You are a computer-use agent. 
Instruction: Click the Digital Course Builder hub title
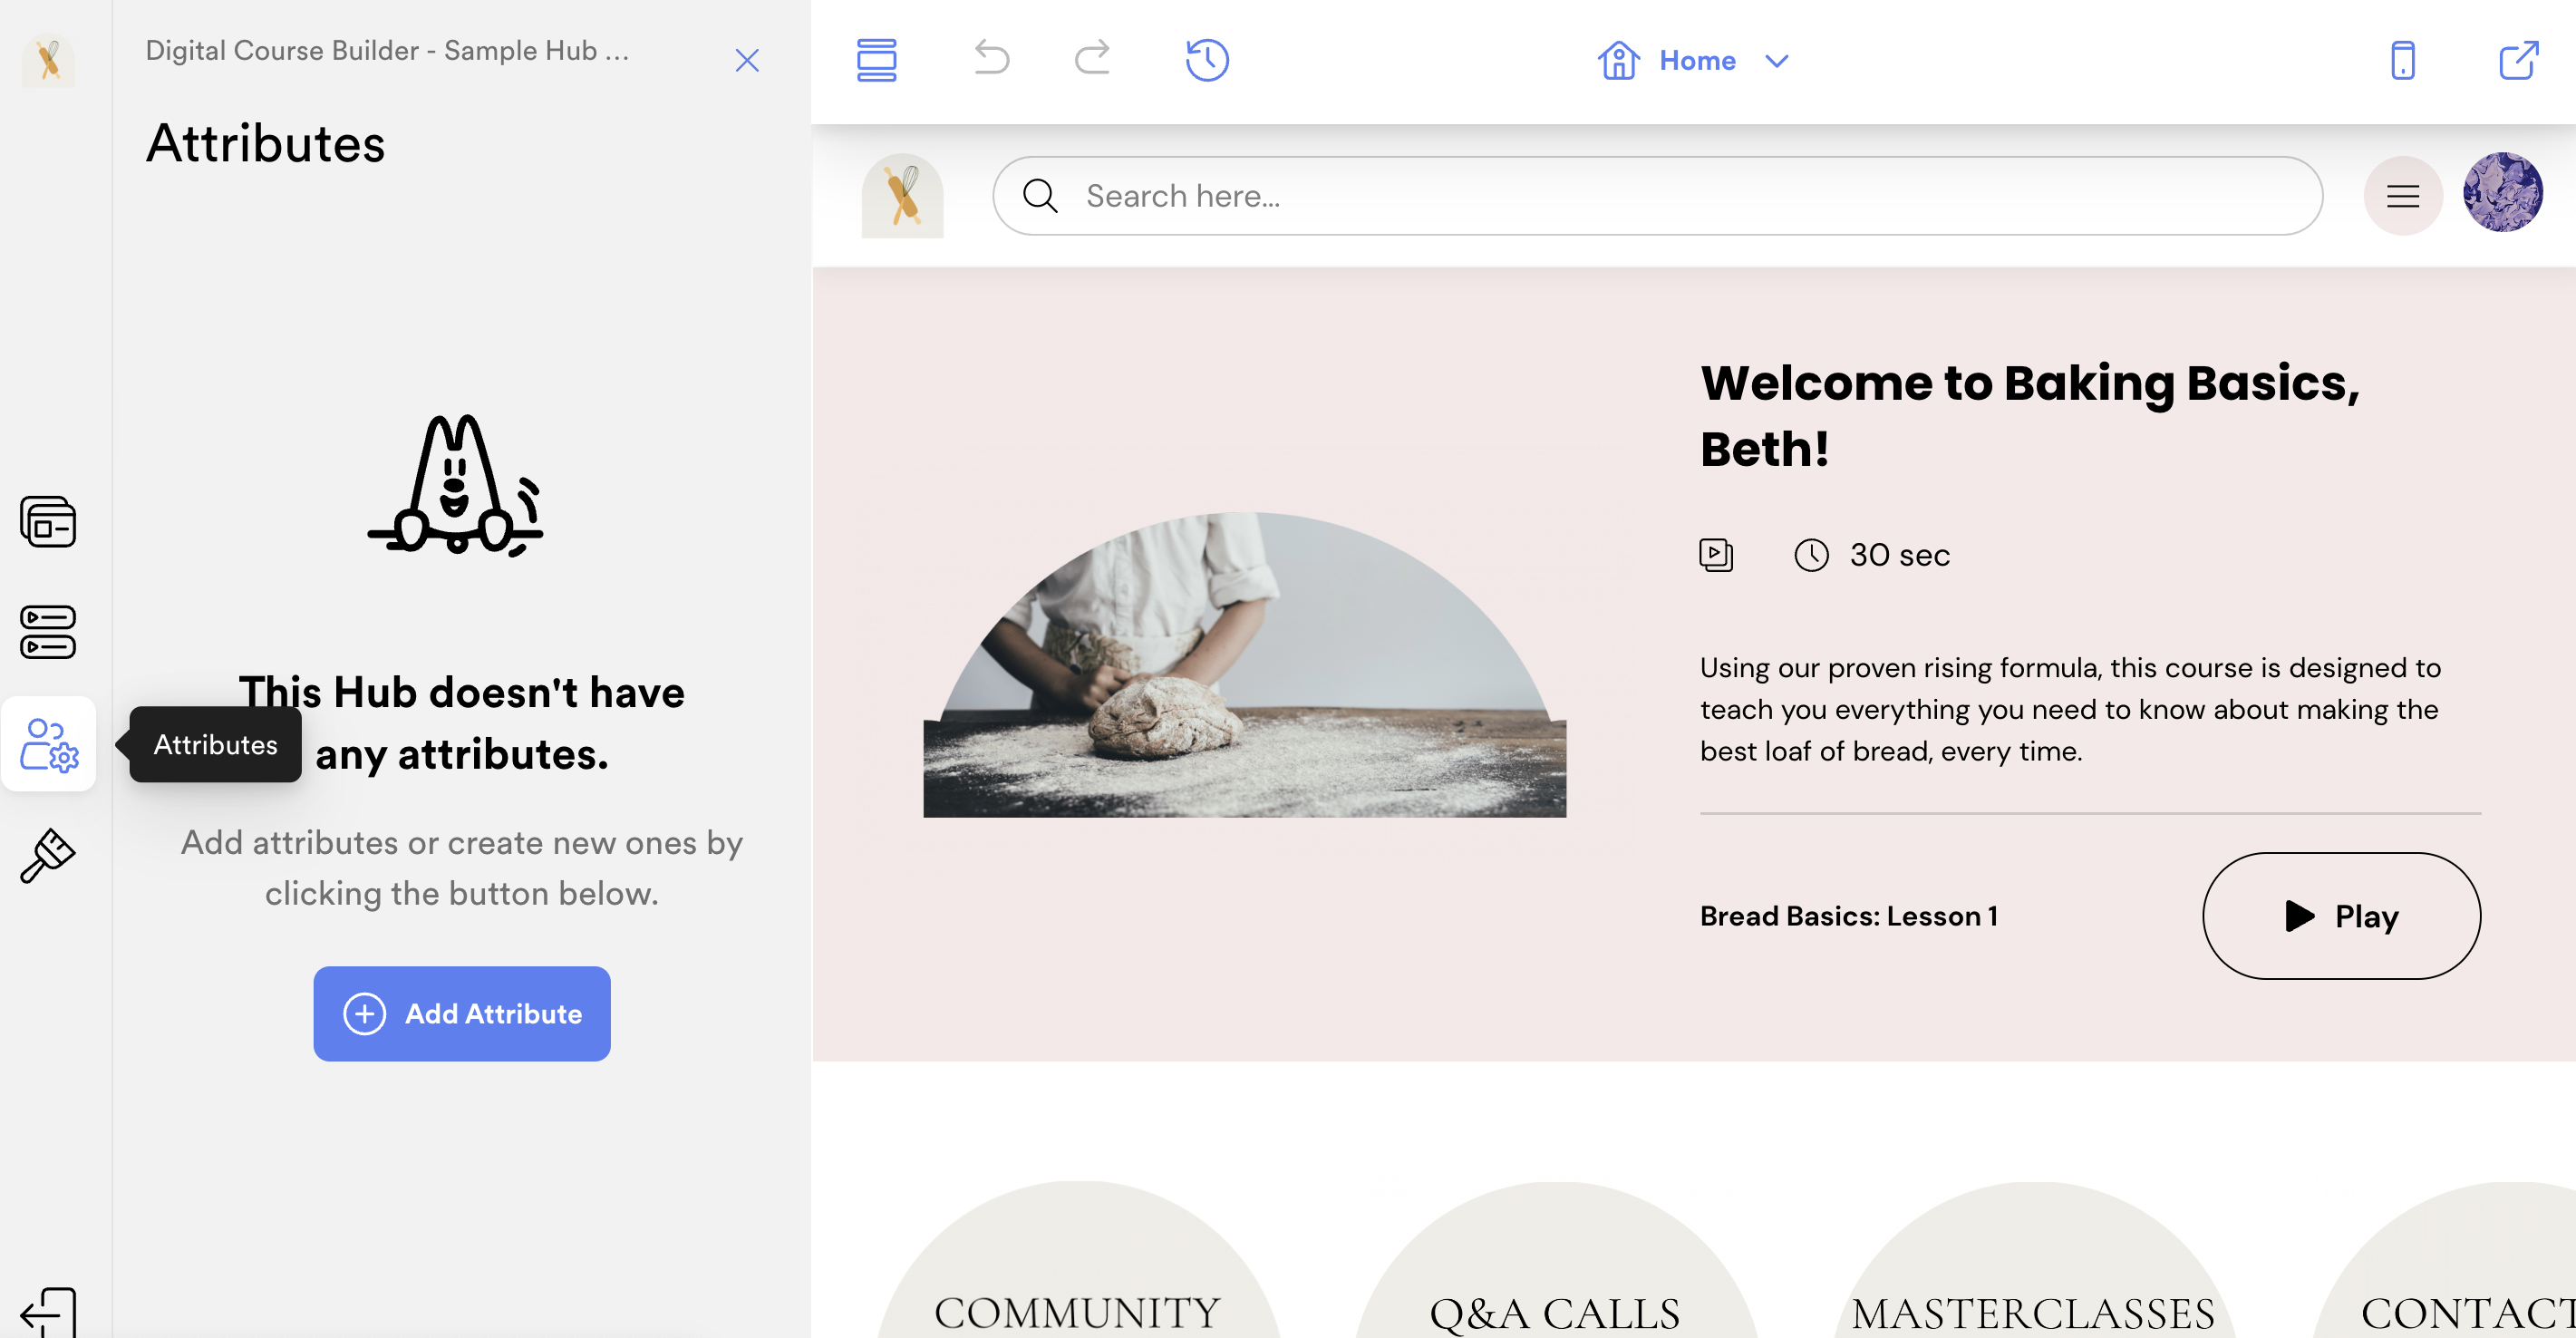[x=388, y=50]
